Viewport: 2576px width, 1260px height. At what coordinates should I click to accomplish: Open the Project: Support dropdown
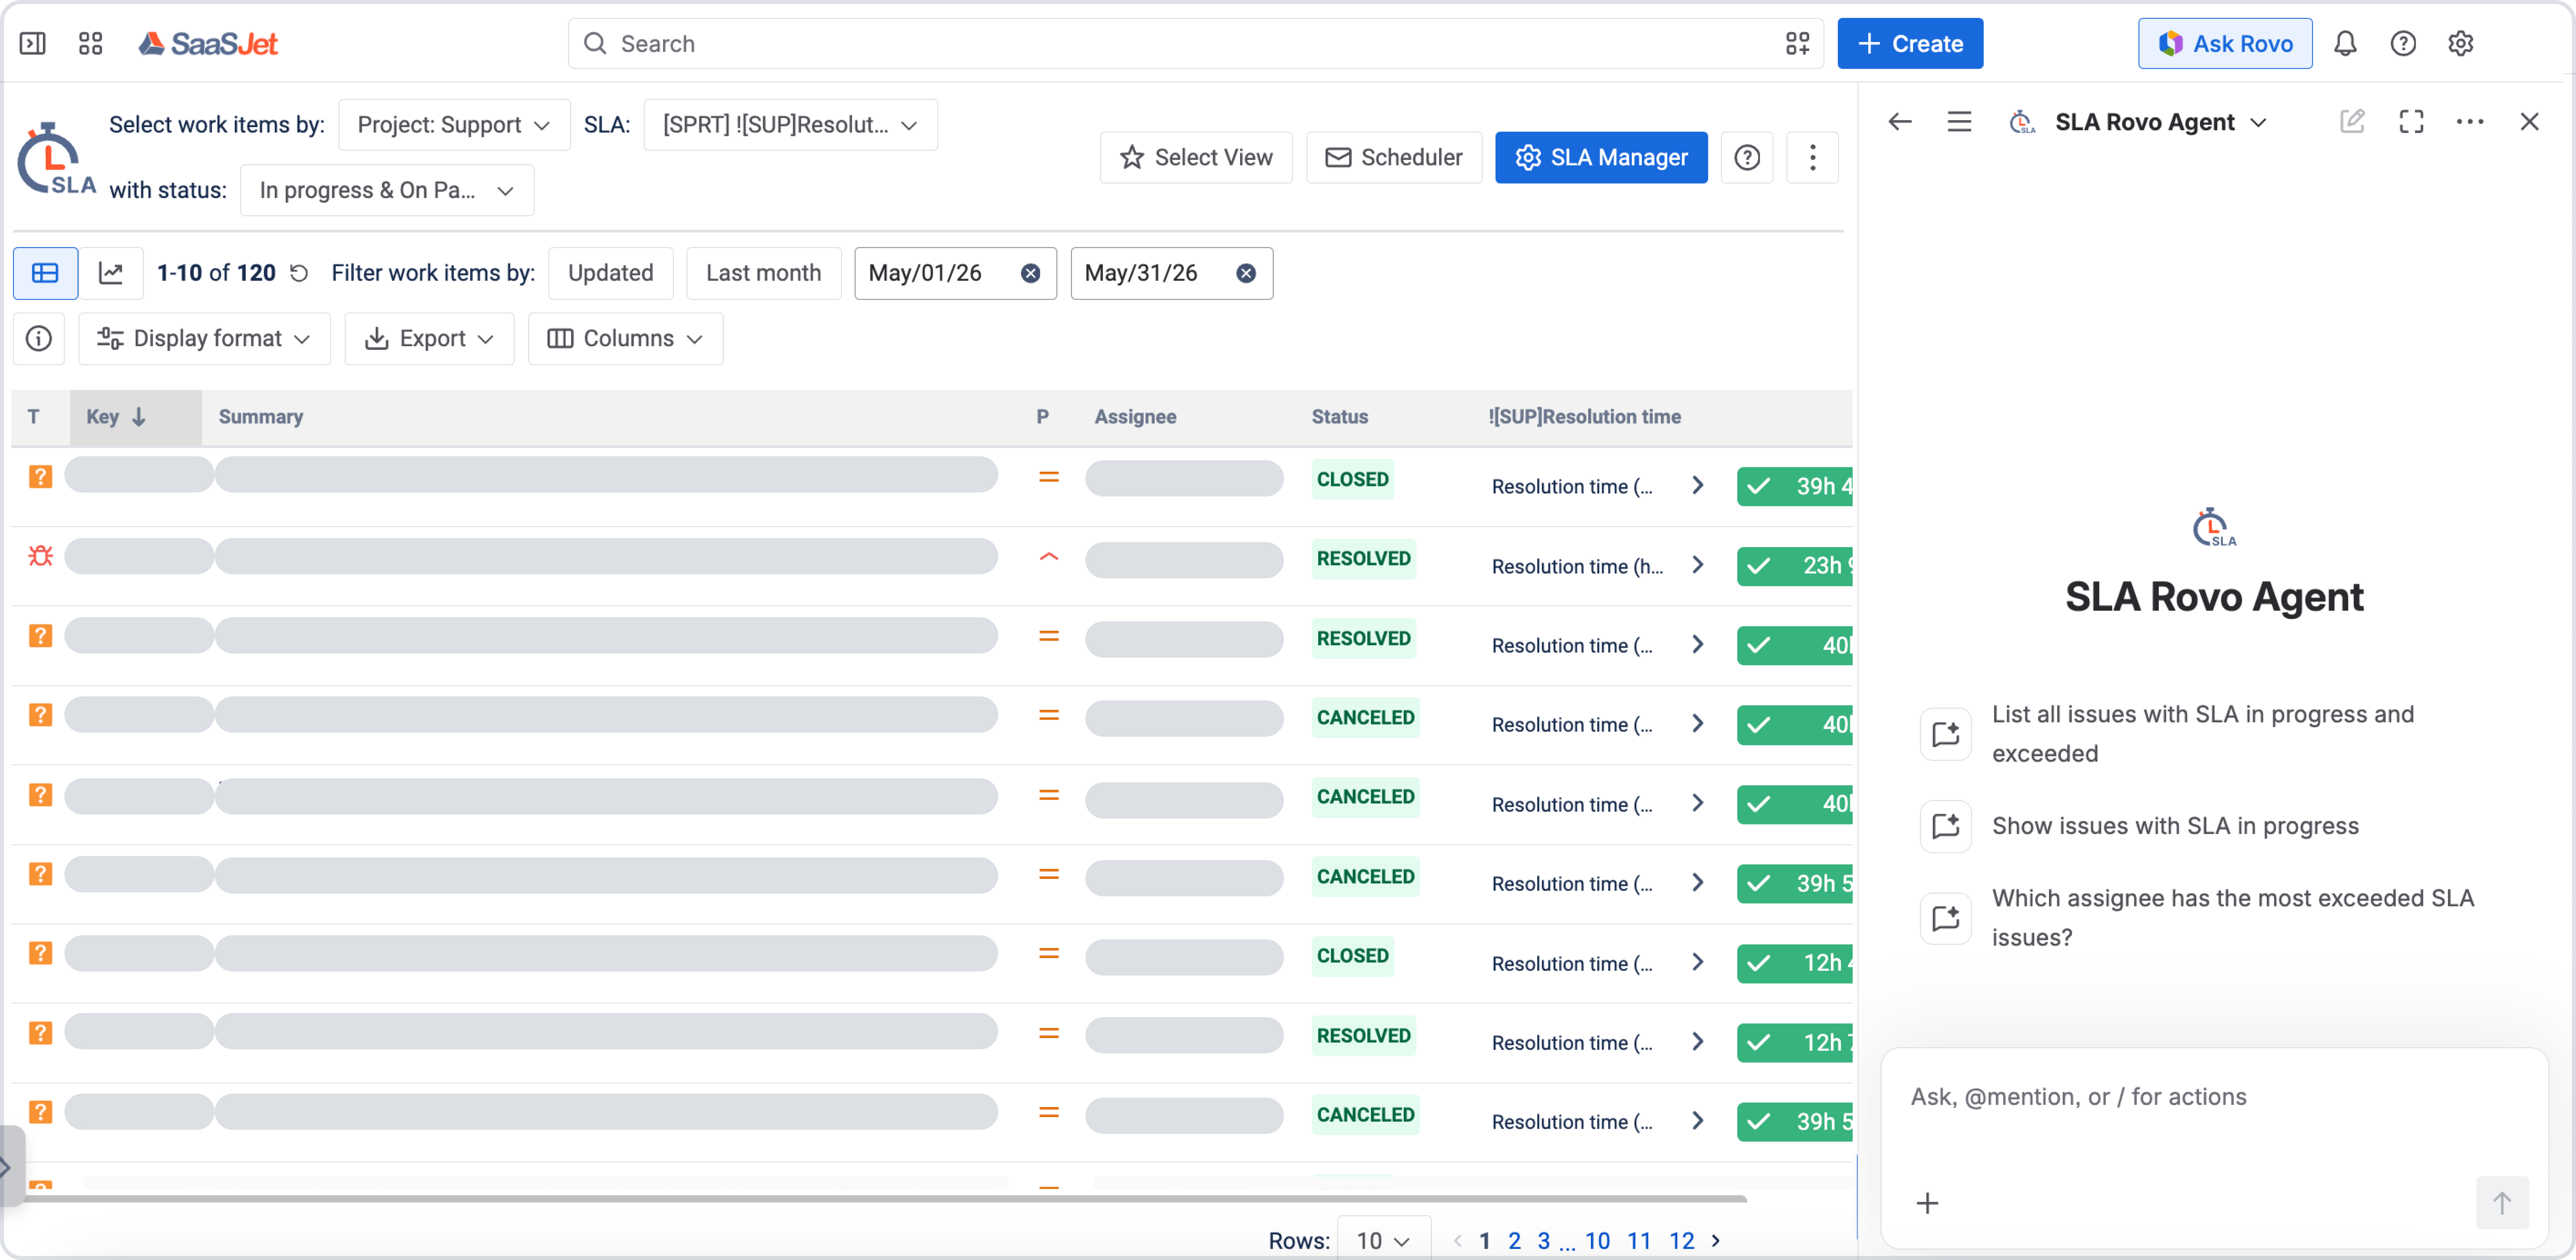(x=454, y=125)
